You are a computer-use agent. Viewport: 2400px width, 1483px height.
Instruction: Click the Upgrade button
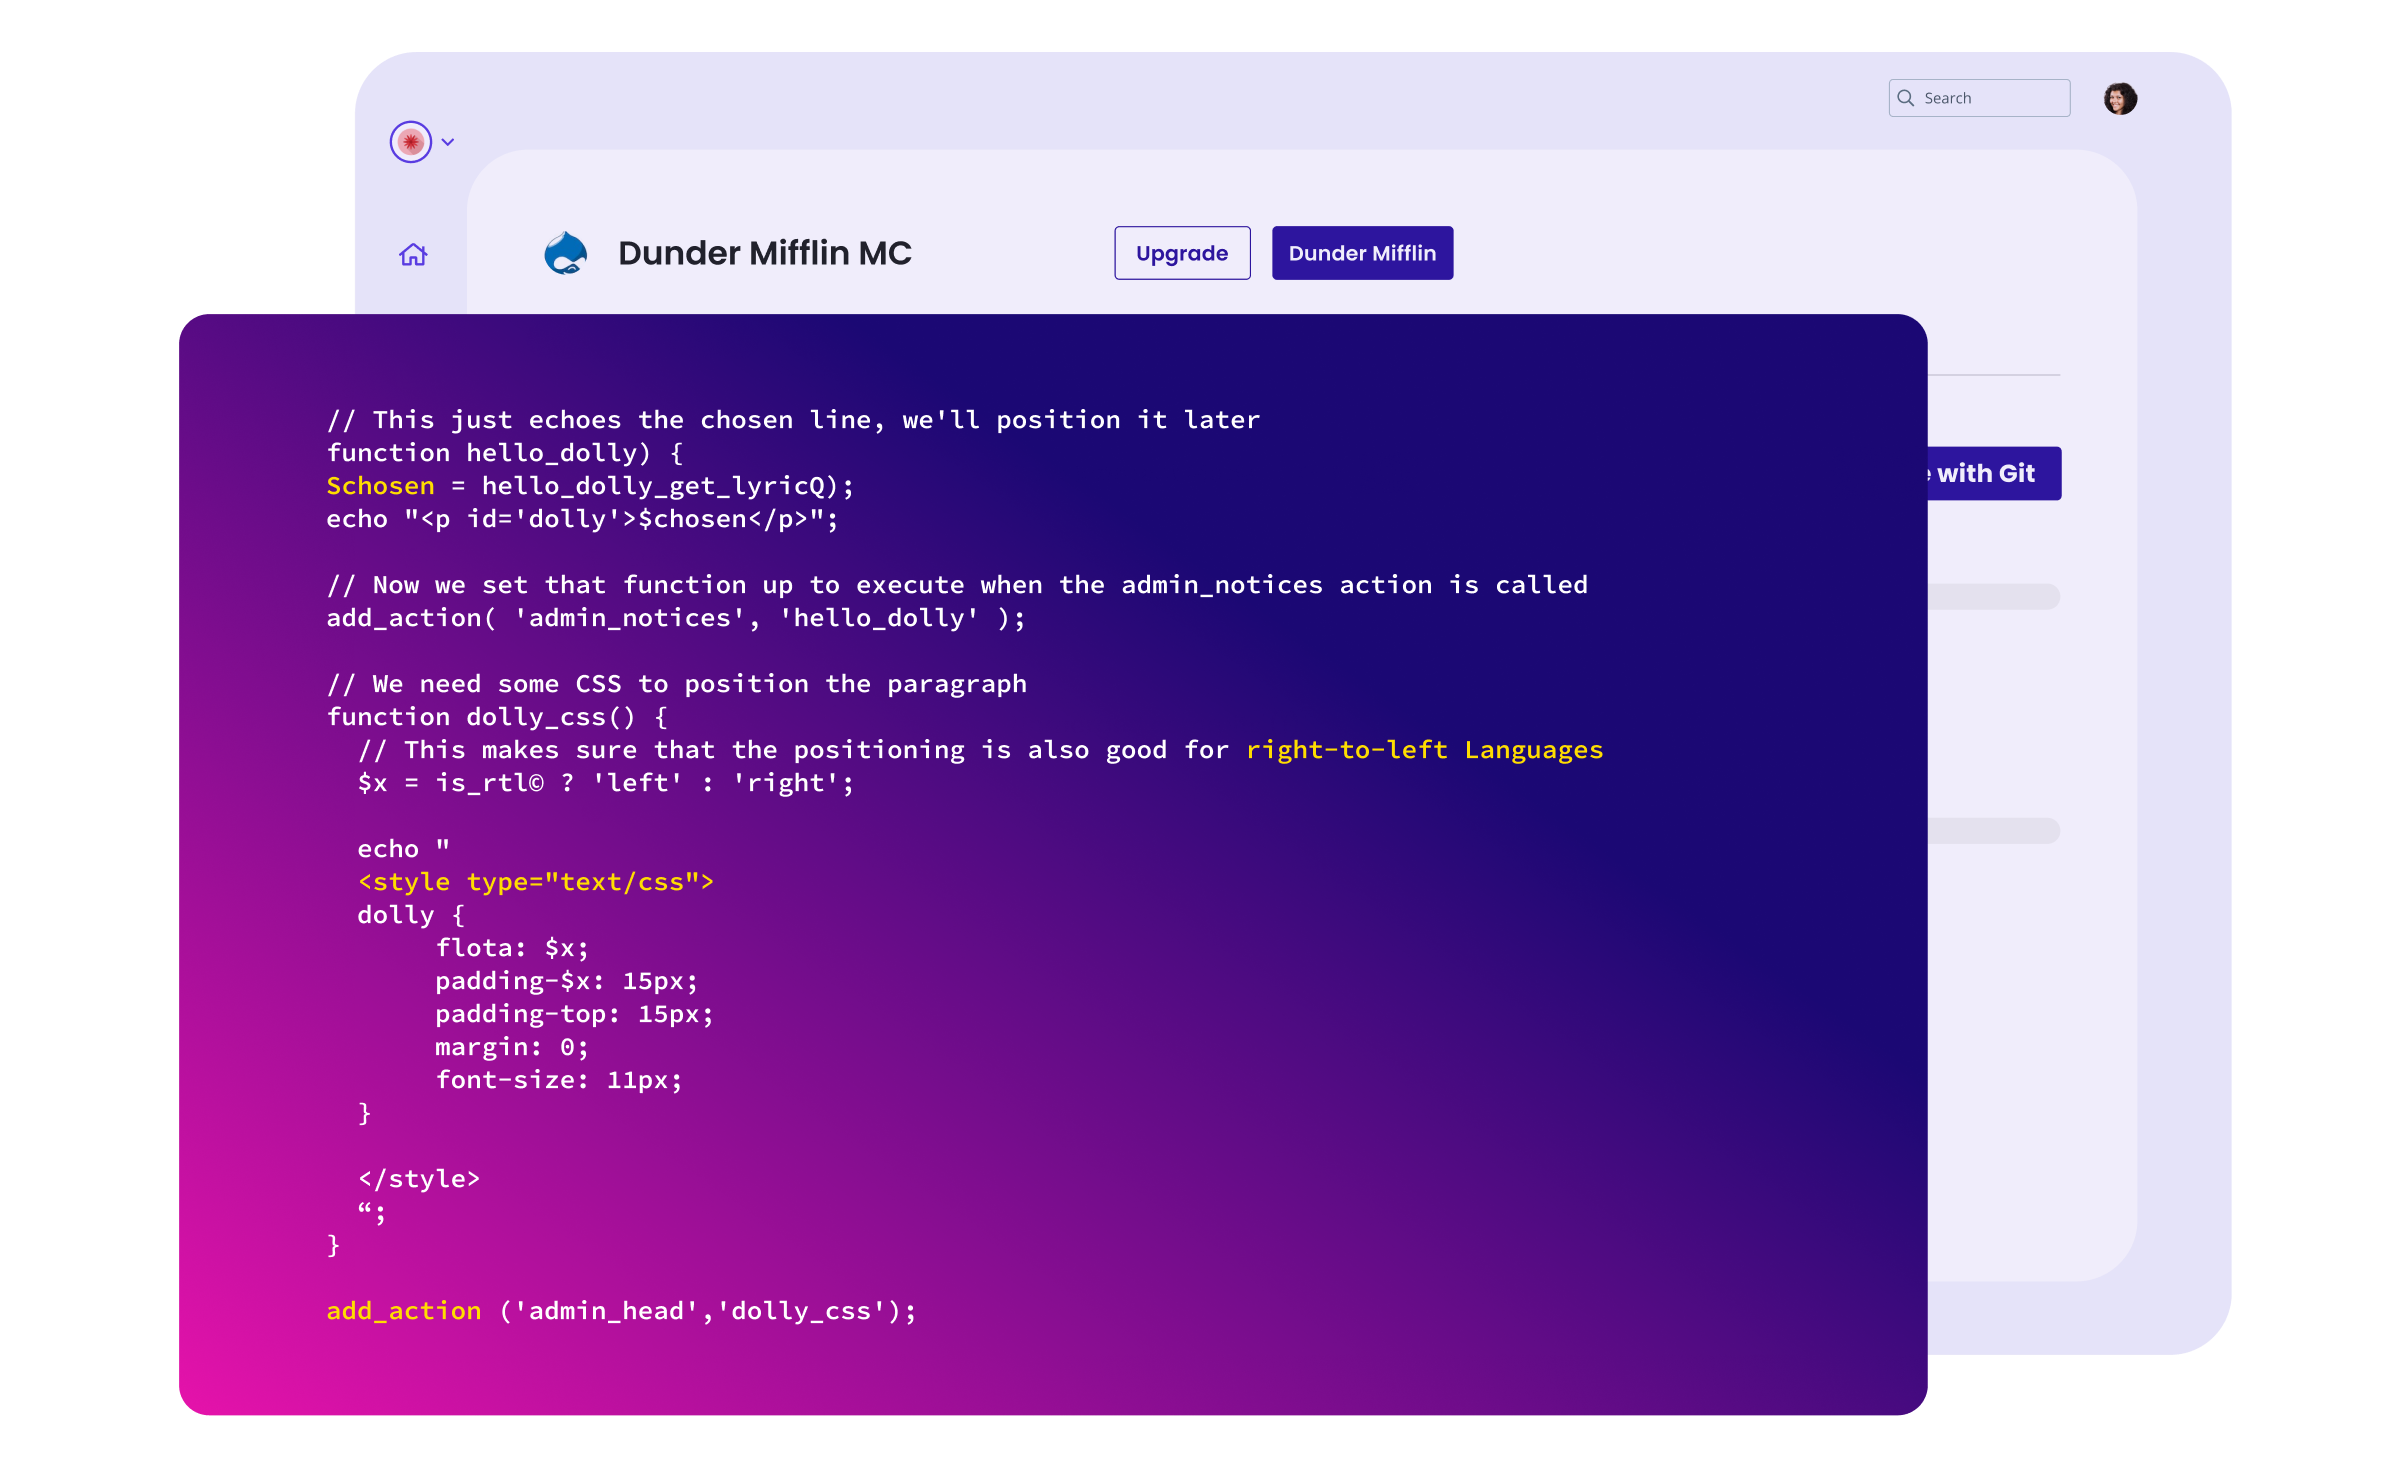[x=1182, y=253]
